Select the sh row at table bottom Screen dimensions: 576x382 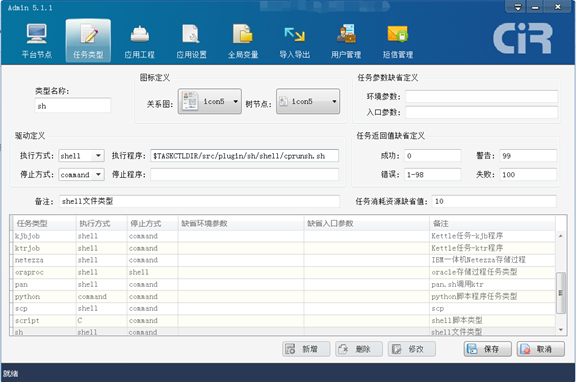click(x=283, y=331)
